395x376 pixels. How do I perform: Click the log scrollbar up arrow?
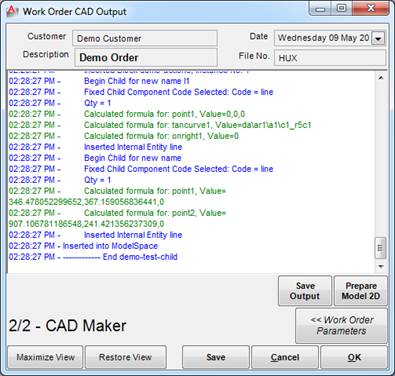381,78
